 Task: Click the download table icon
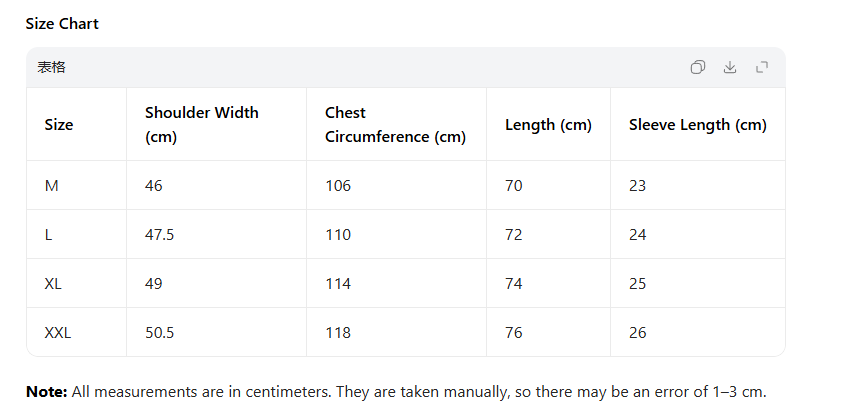click(730, 67)
